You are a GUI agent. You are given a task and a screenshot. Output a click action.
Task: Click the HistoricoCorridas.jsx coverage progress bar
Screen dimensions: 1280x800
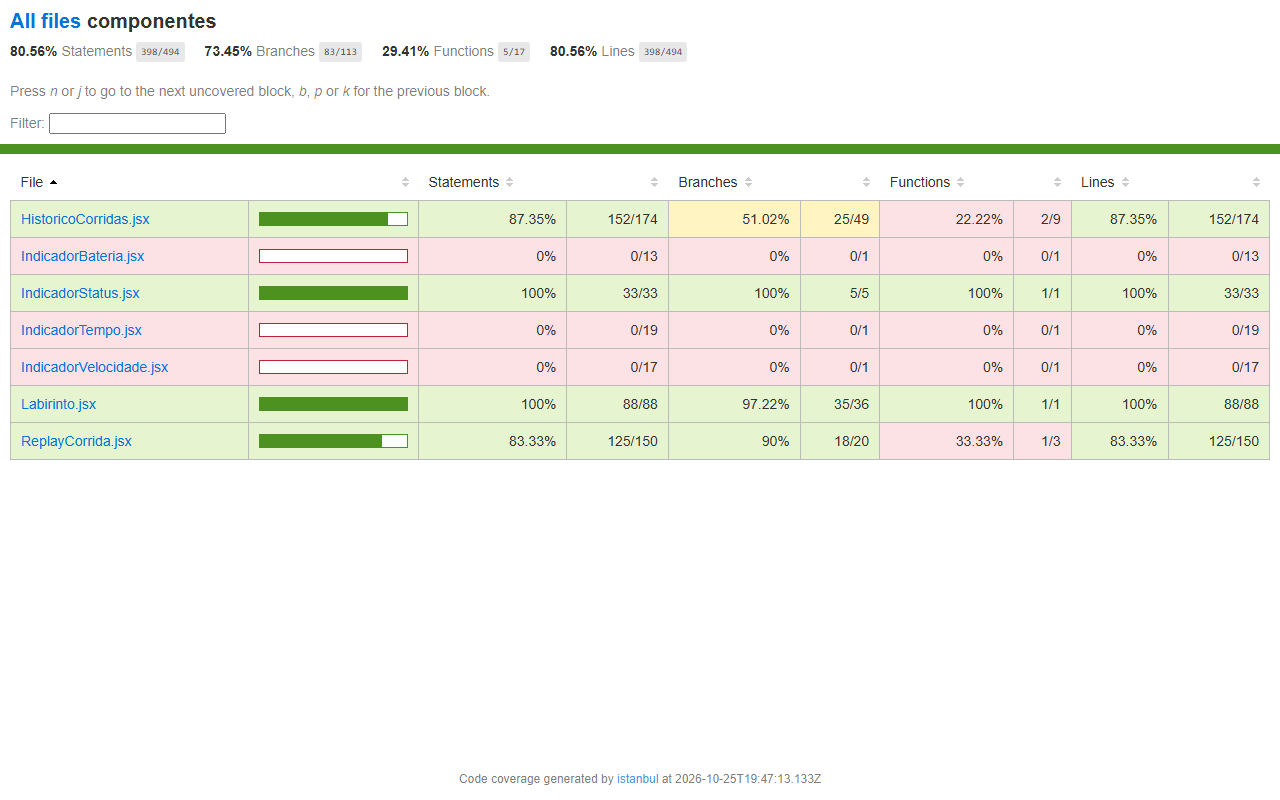(x=333, y=219)
